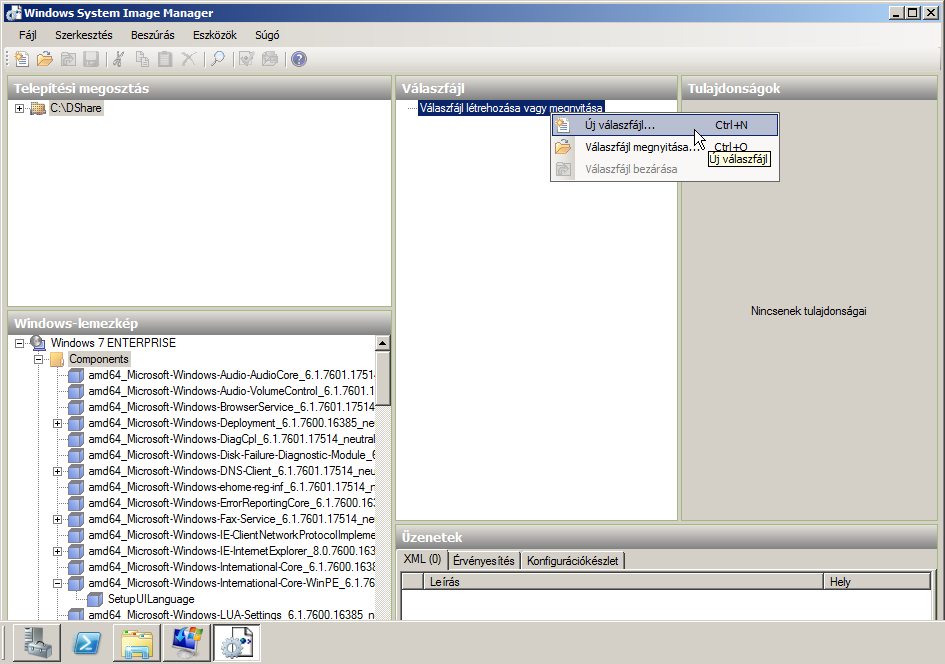
Task: Switch to the Érvényesítés tab
Action: [x=483, y=561]
